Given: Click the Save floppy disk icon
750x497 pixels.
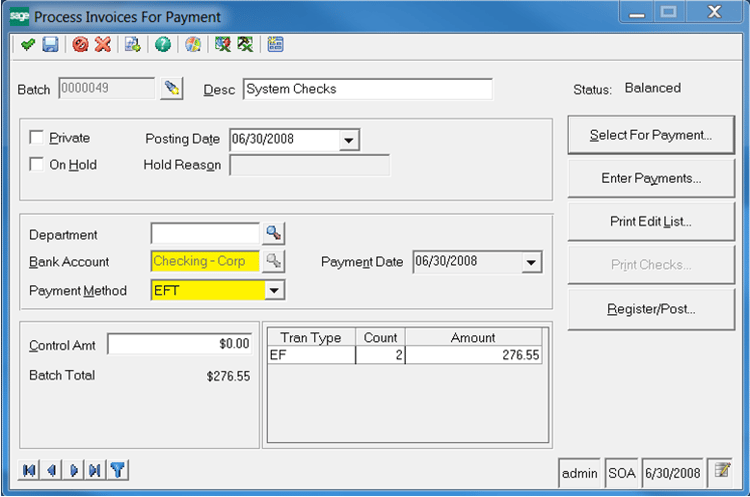Looking at the screenshot, I should (50, 44).
